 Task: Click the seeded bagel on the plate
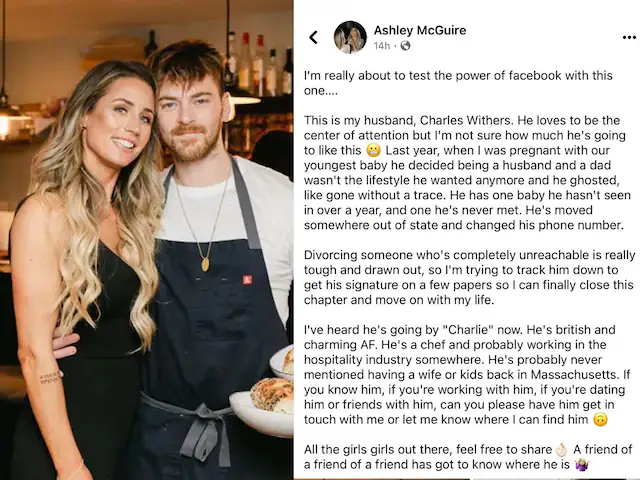point(272,395)
